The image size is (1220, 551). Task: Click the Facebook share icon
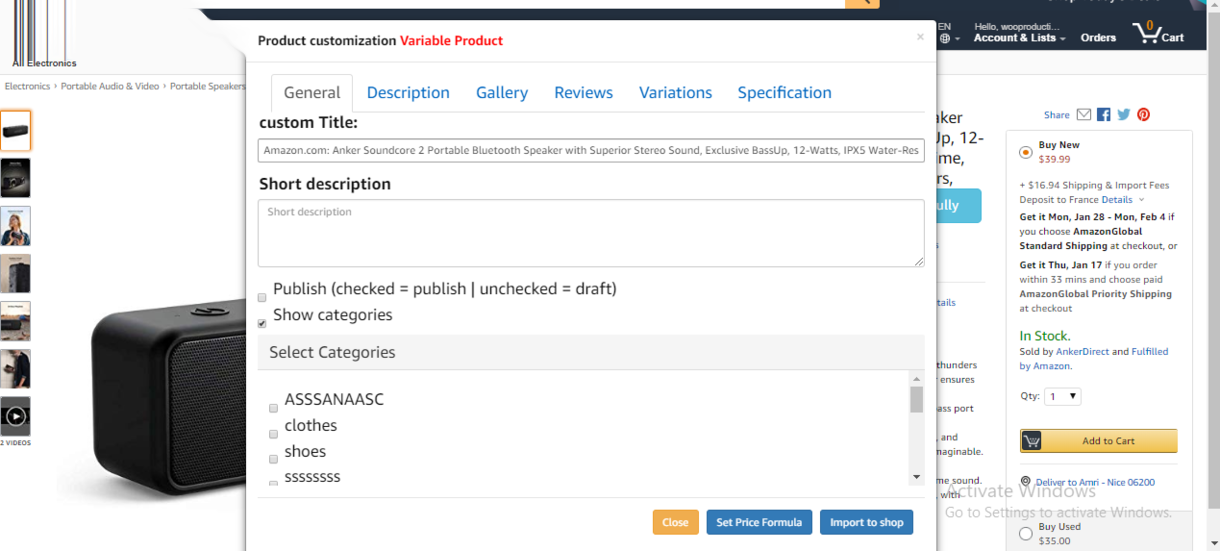click(1103, 115)
